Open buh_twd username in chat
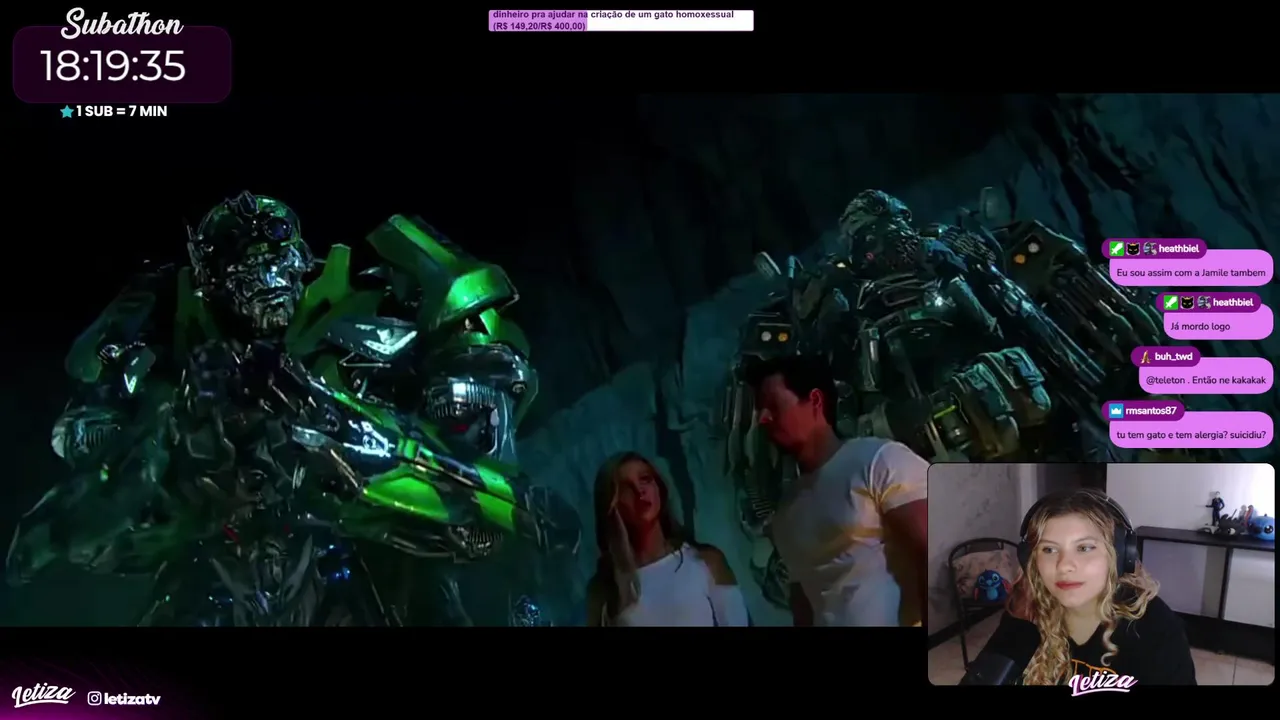 pos(1173,357)
